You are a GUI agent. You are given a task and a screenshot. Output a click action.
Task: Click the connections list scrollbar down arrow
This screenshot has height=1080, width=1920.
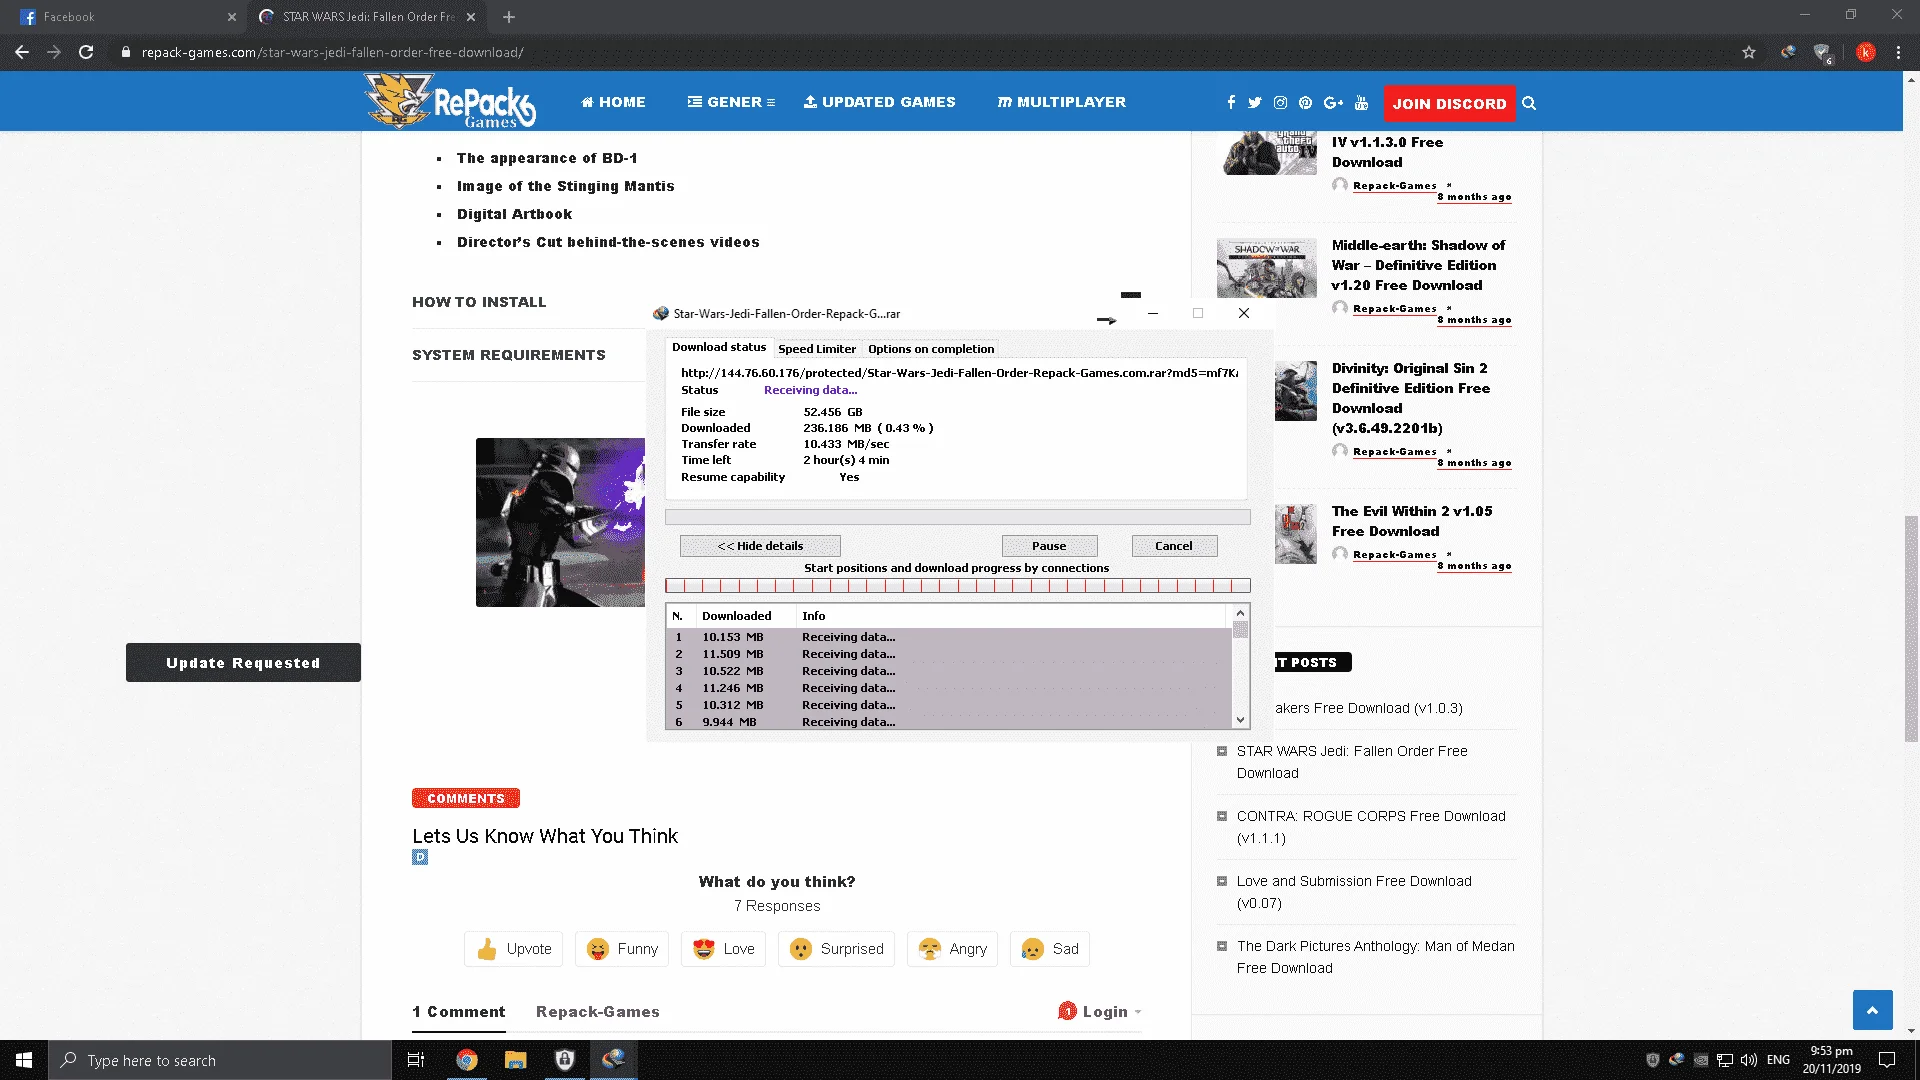pos(1241,720)
